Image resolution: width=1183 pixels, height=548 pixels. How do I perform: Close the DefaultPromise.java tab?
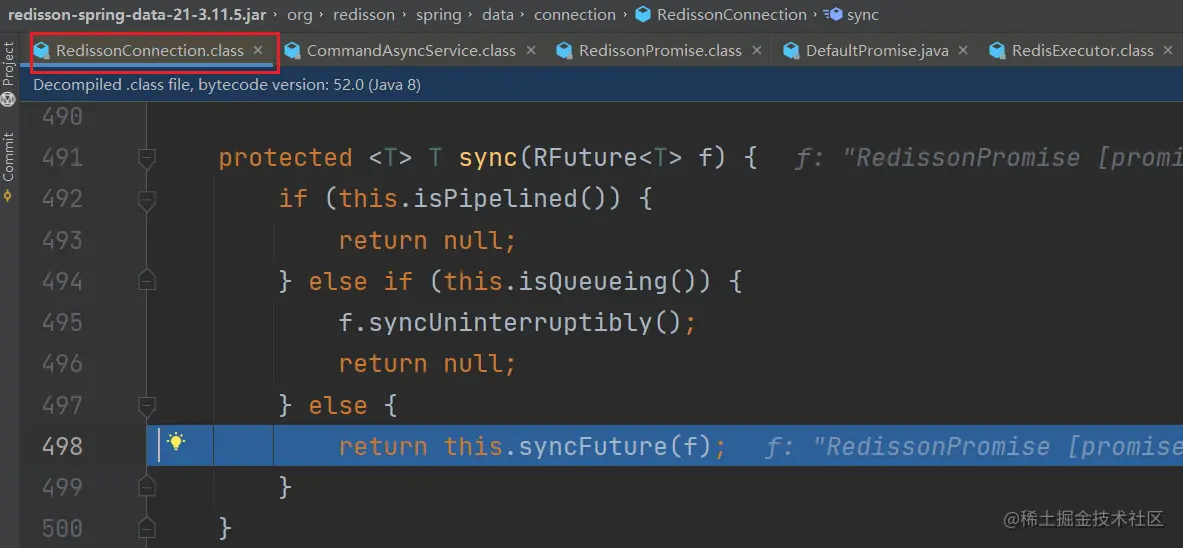963,50
